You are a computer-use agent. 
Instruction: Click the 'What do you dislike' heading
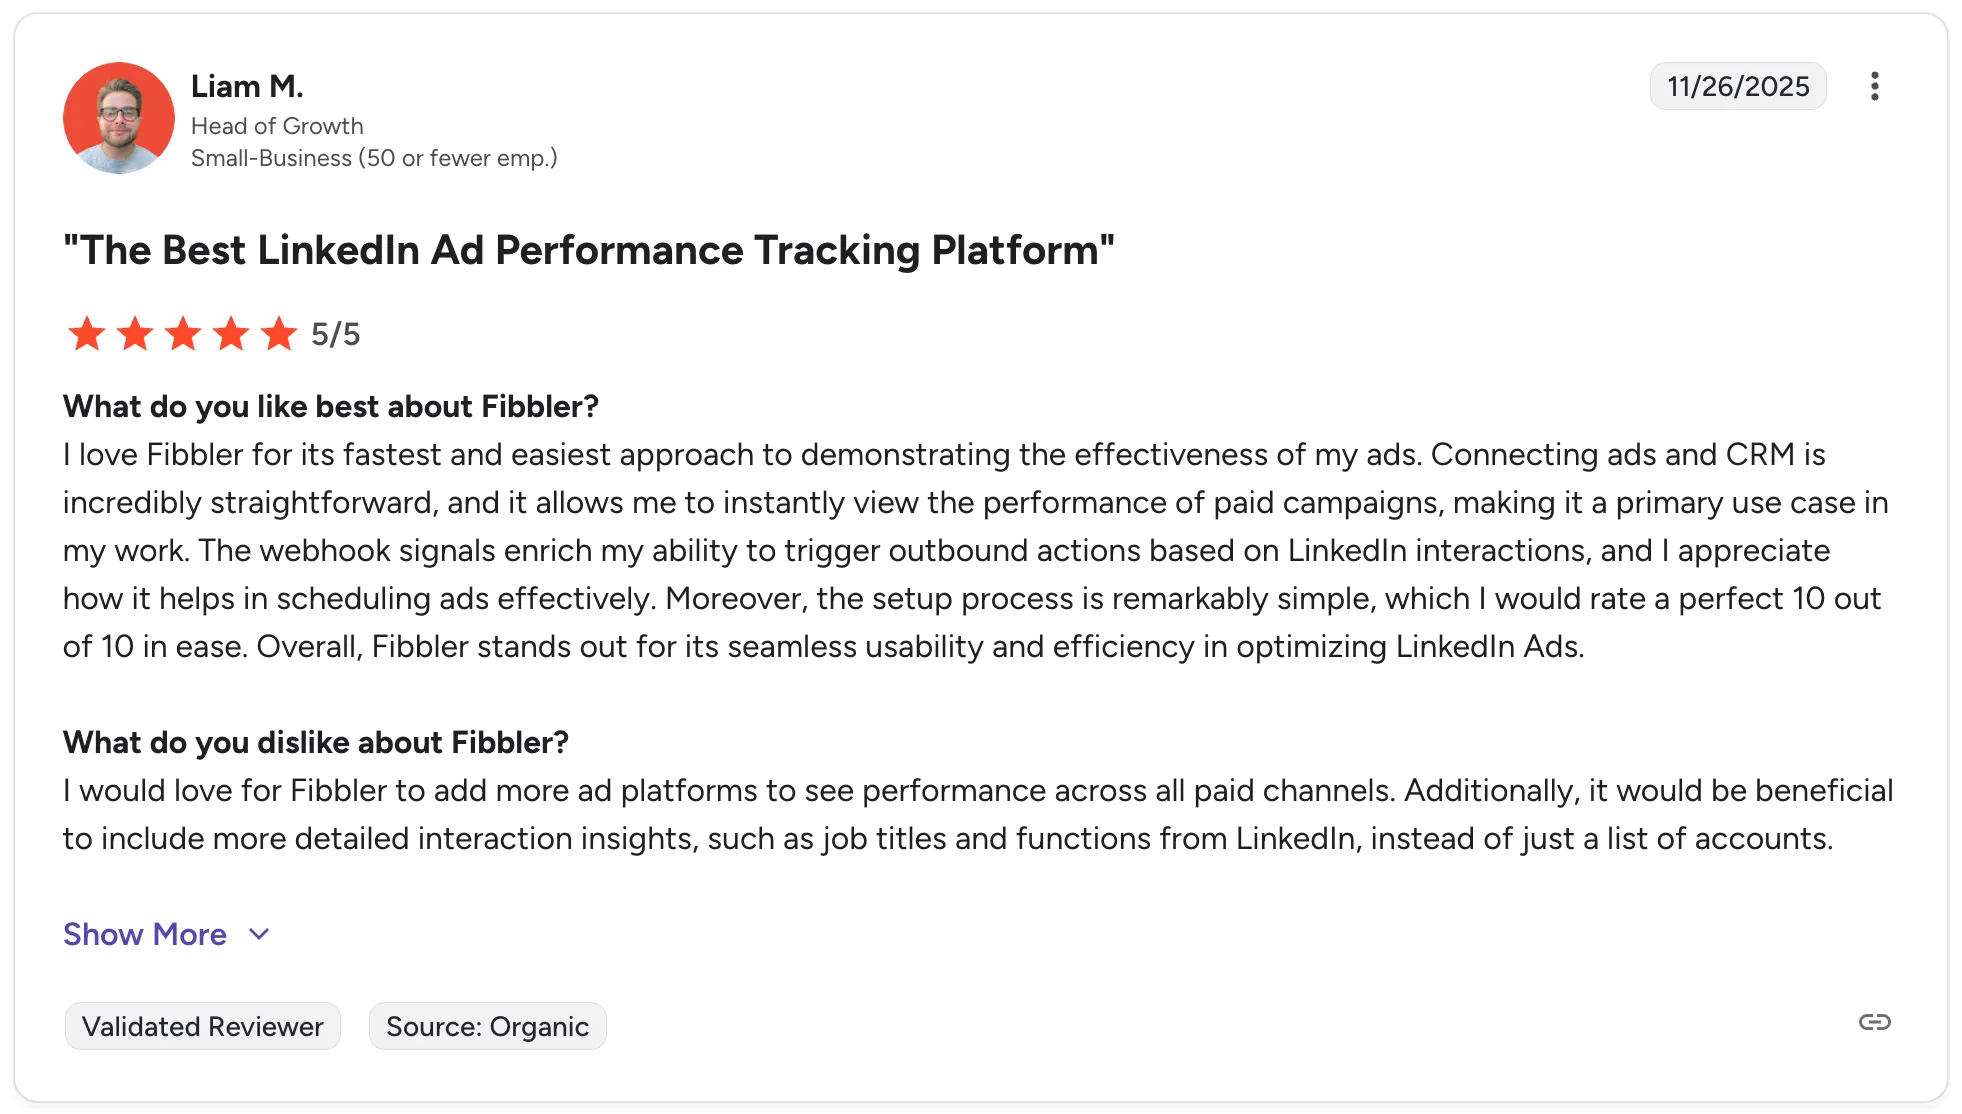[x=315, y=742]
